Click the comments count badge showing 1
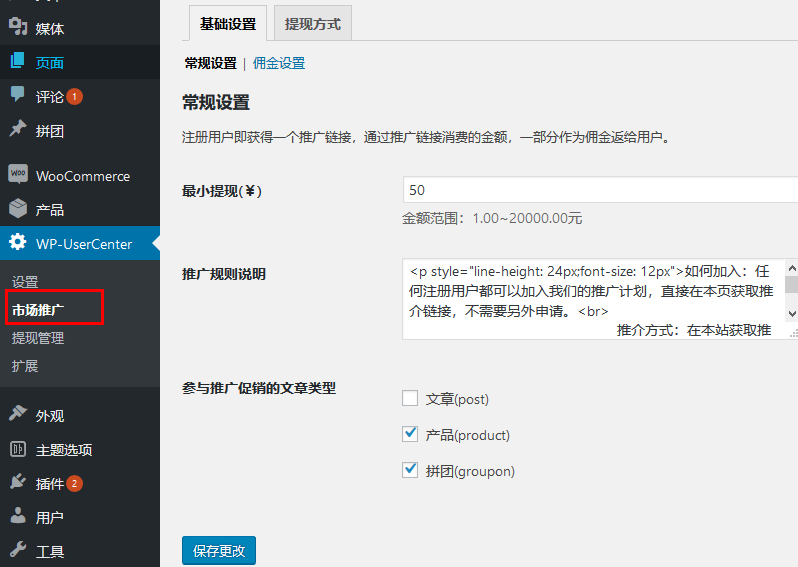Image resolution: width=798 pixels, height=567 pixels. click(x=74, y=96)
